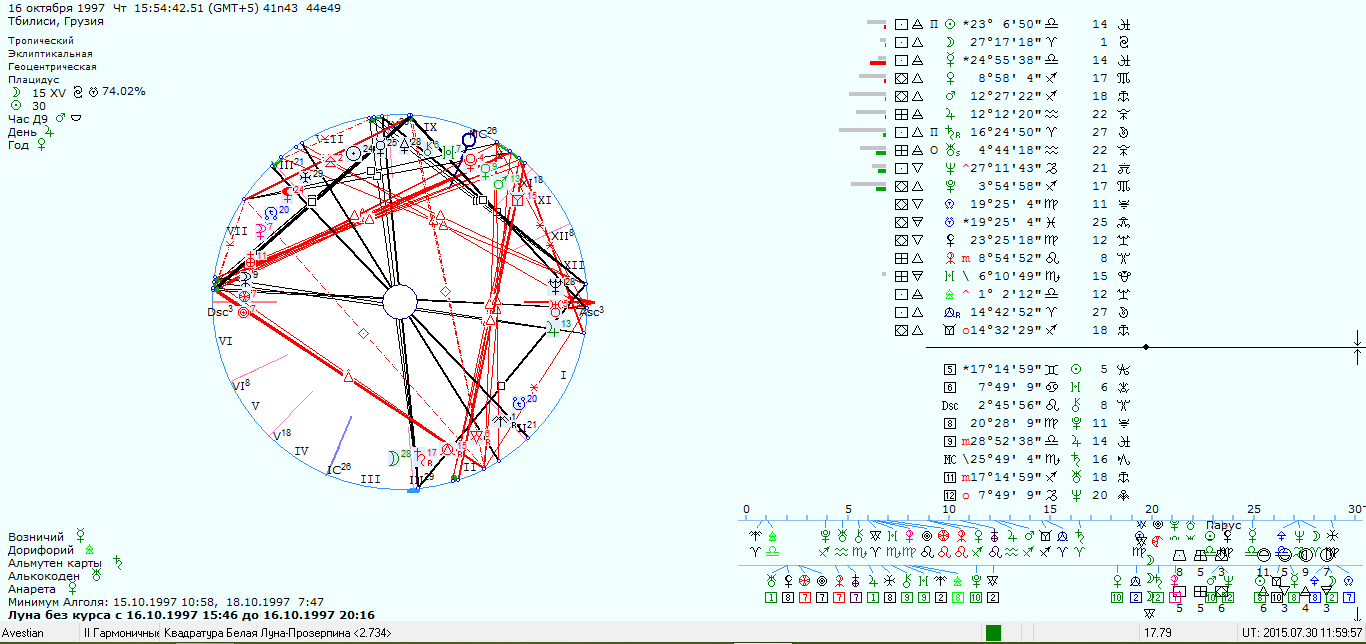Screen dimensions: 1366x644
Task: Select the Mars glyph in the 12°27'22" row
Action: (950, 96)
